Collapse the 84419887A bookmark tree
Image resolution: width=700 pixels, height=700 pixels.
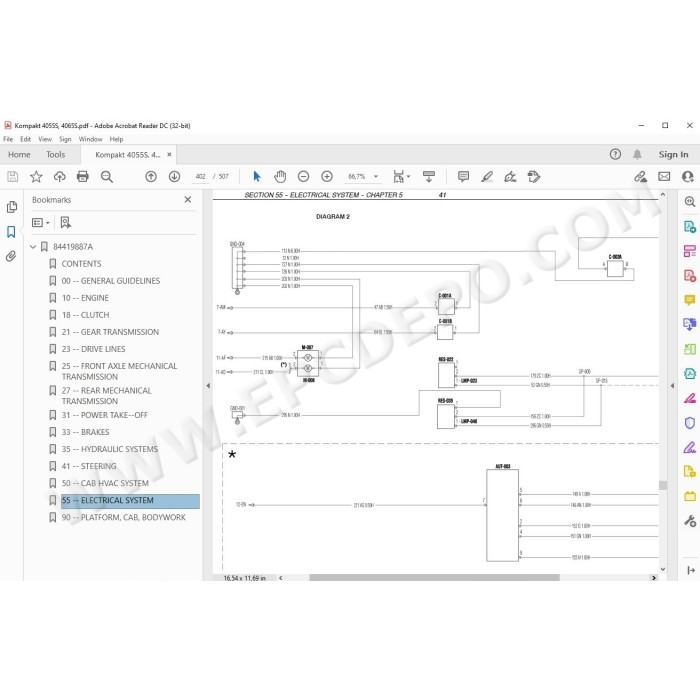(33, 246)
